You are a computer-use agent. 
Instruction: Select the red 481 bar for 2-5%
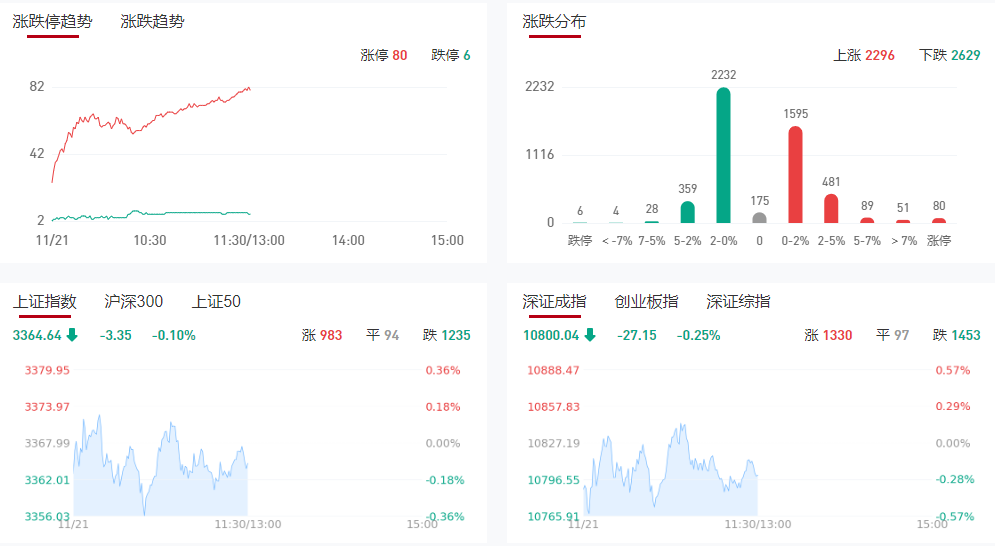831,208
